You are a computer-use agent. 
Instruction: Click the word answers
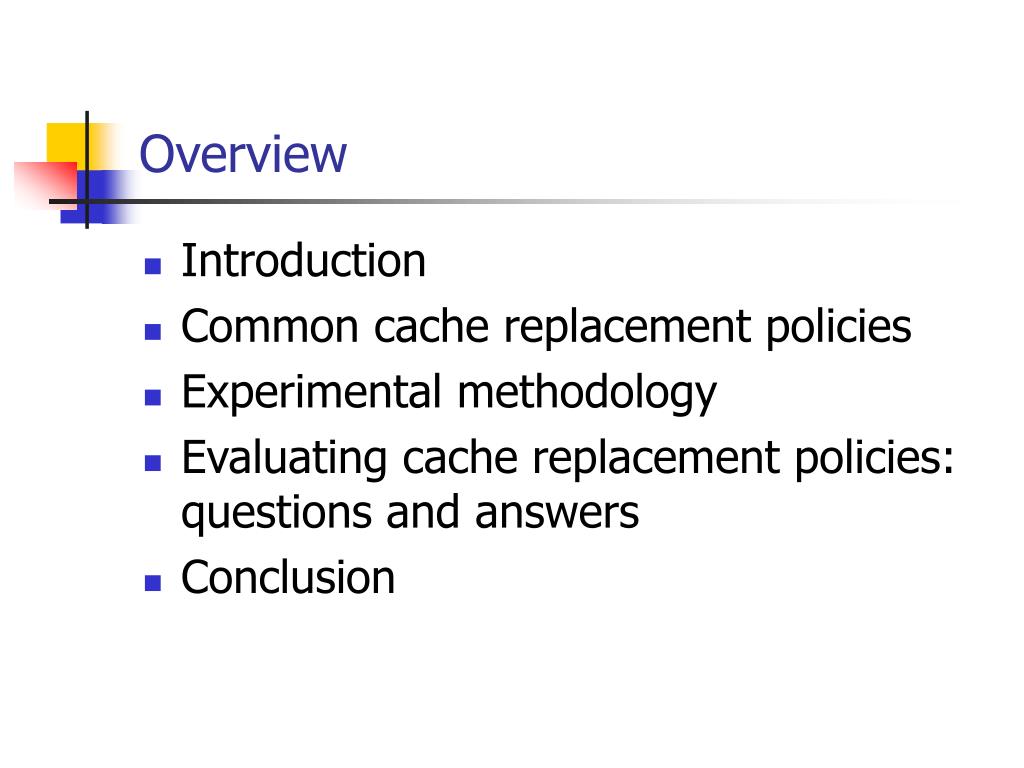(x=557, y=513)
